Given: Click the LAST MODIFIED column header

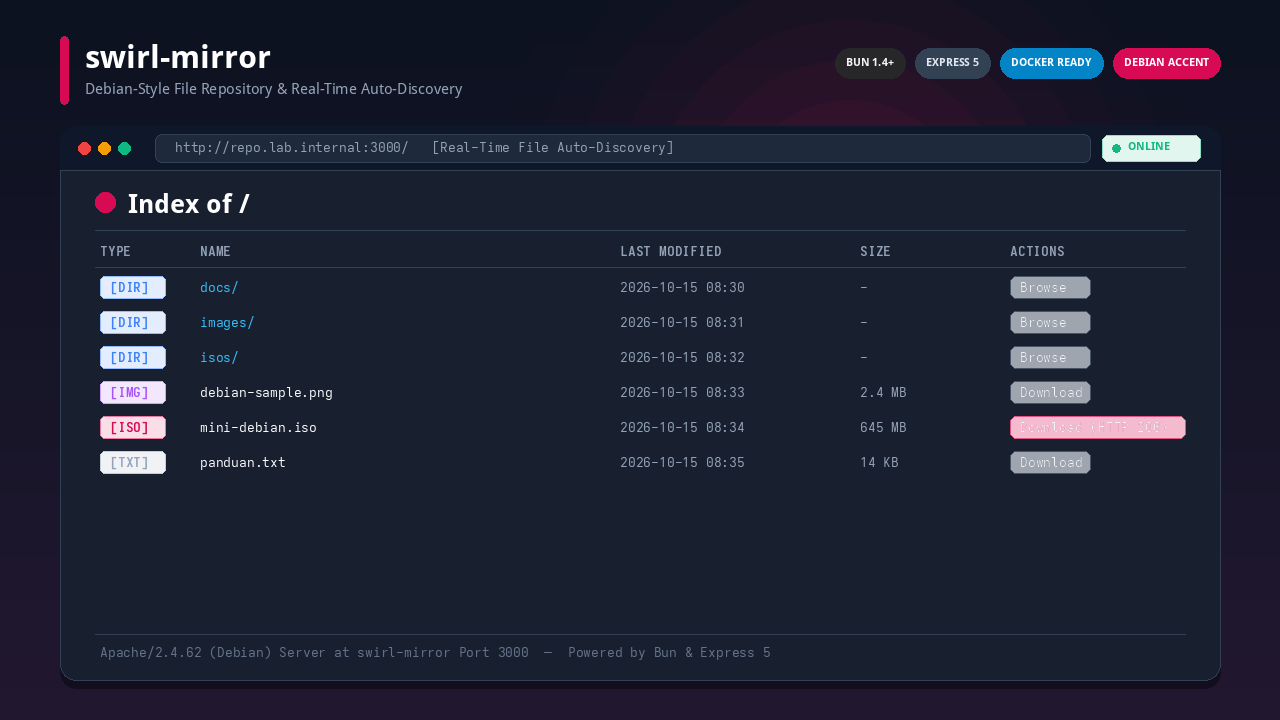Looking at the screenshot, I should pos(671,252).
